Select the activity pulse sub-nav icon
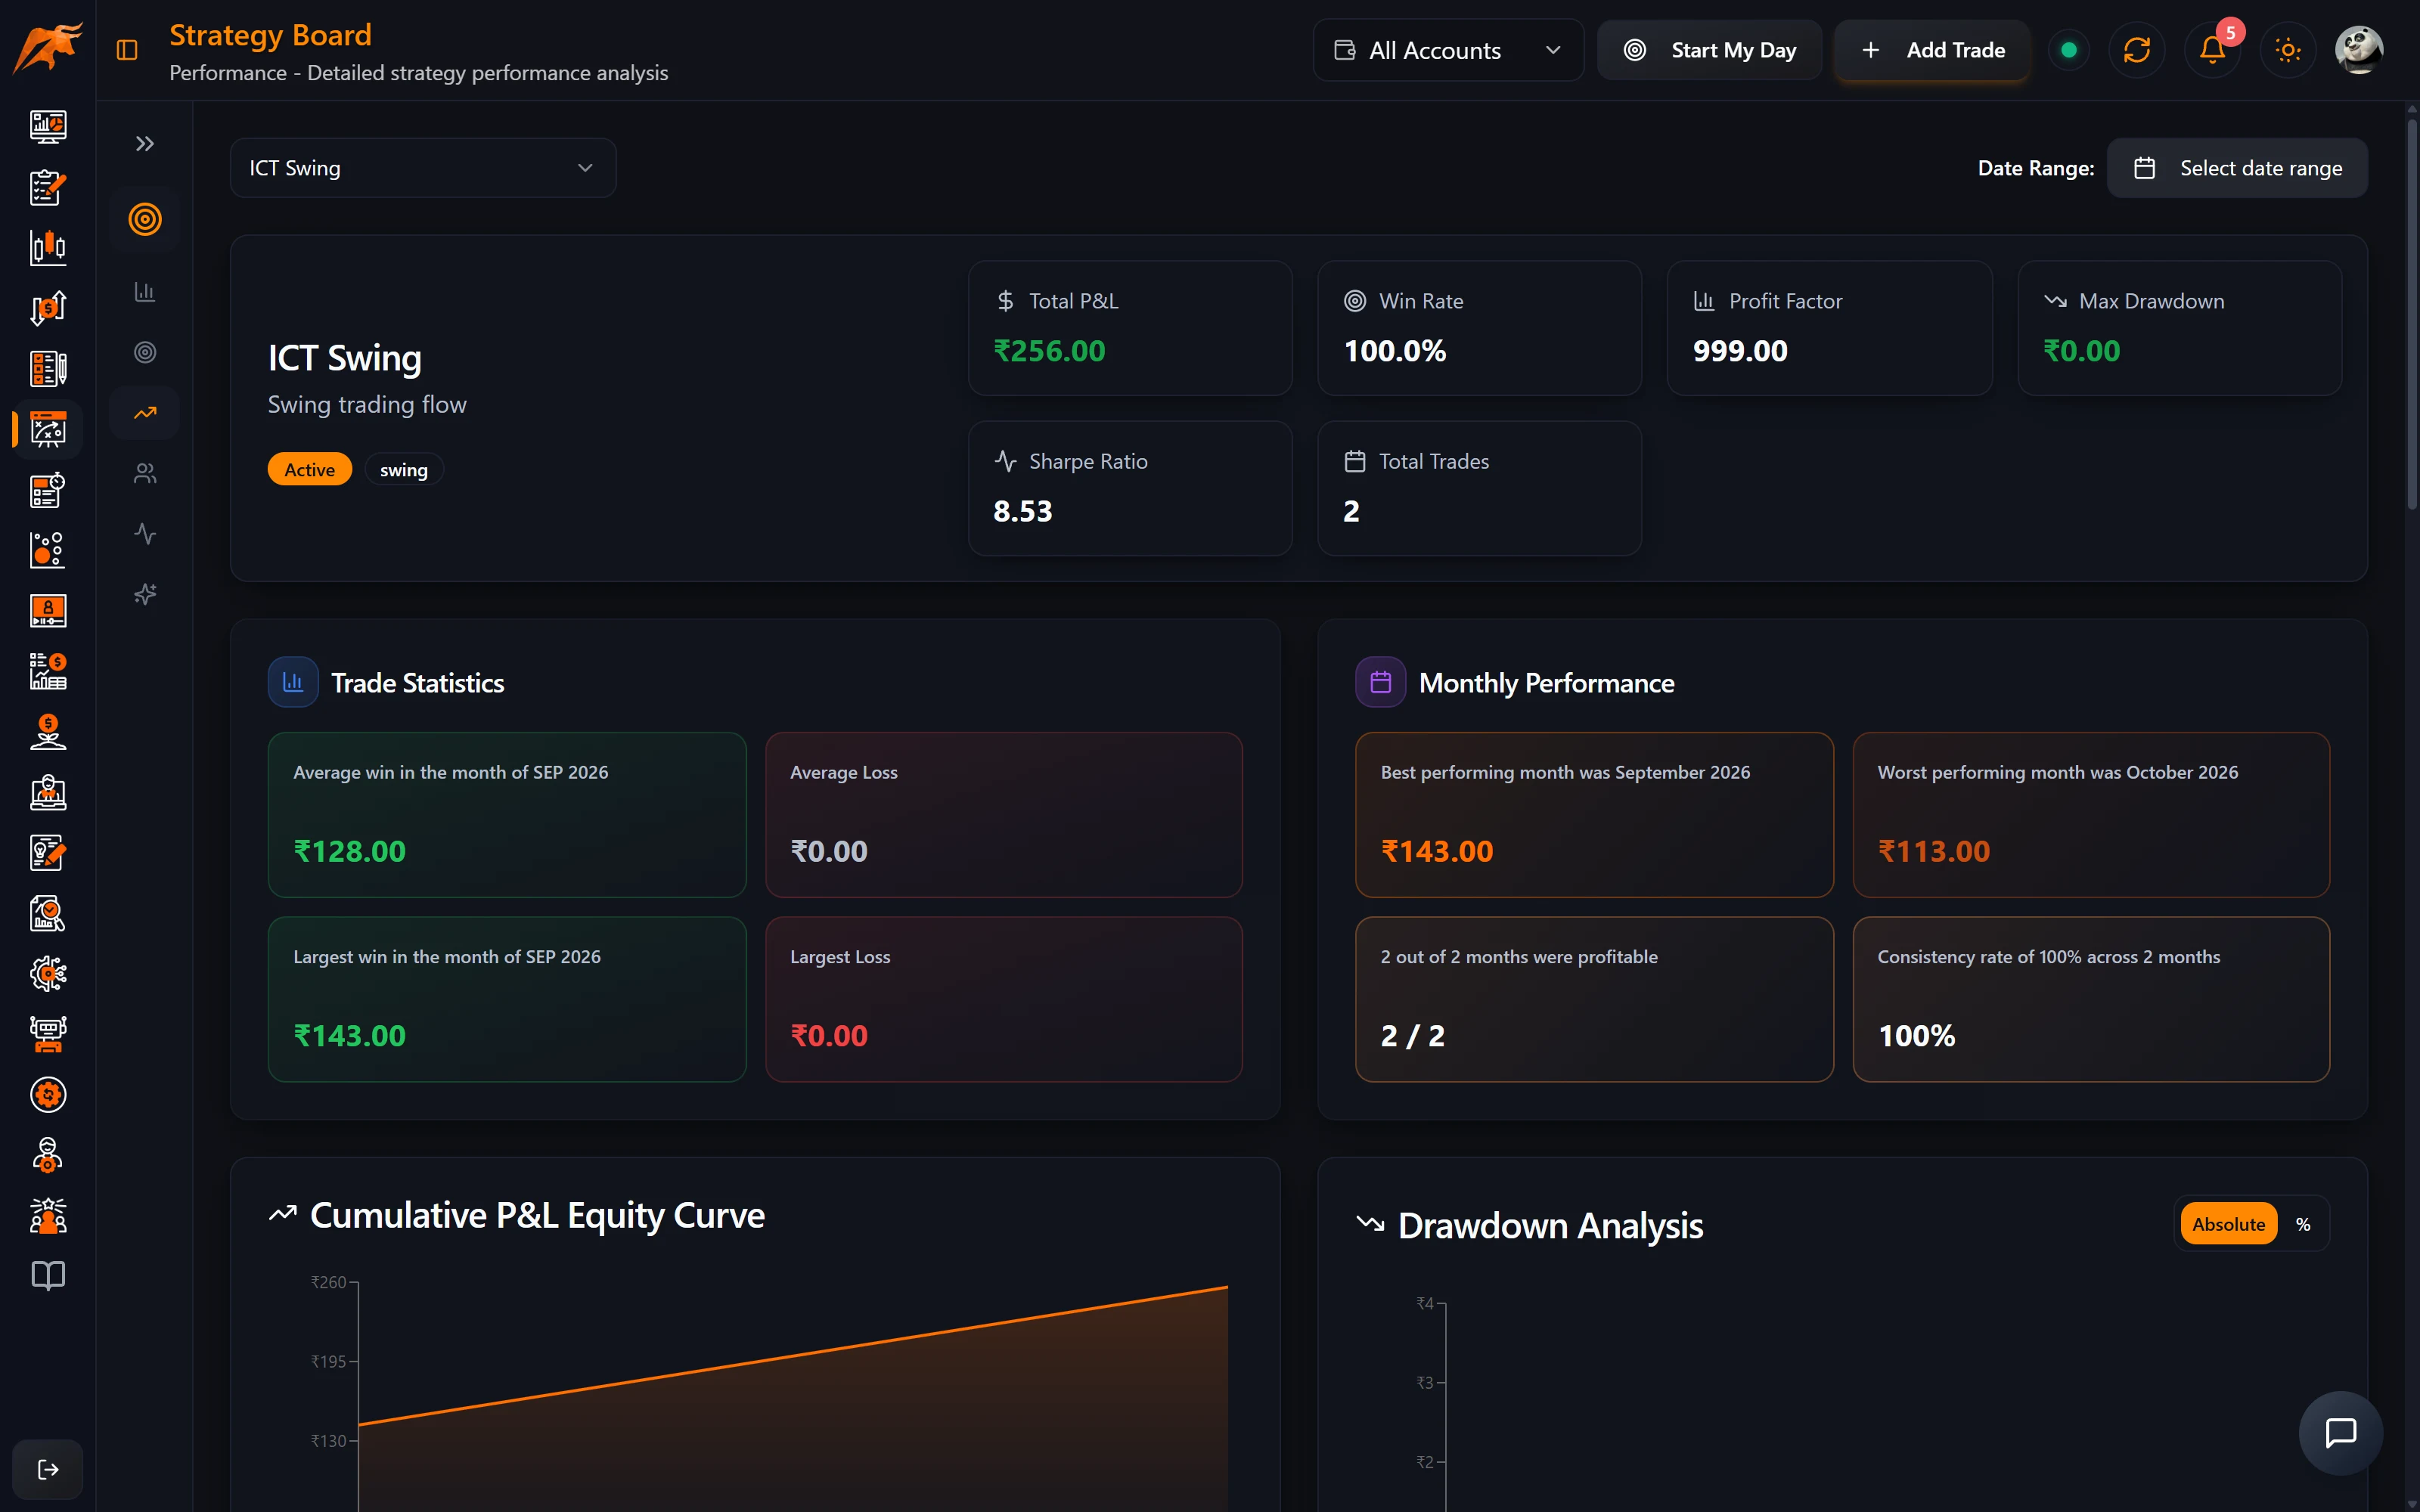 145,534
